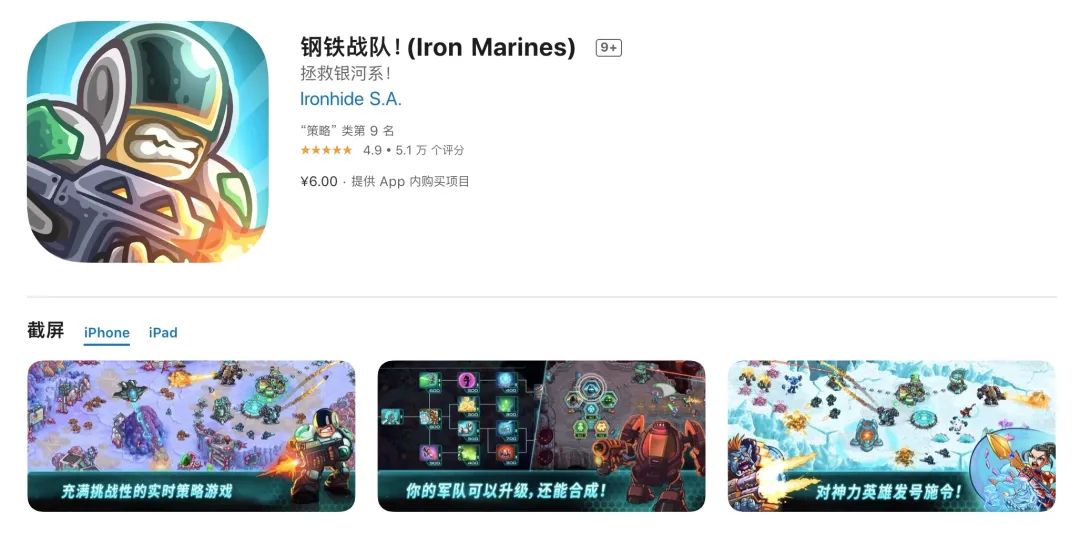1080x535 pixels.
Task: Open the first screenshot with purple terrain
Action: 191,436
